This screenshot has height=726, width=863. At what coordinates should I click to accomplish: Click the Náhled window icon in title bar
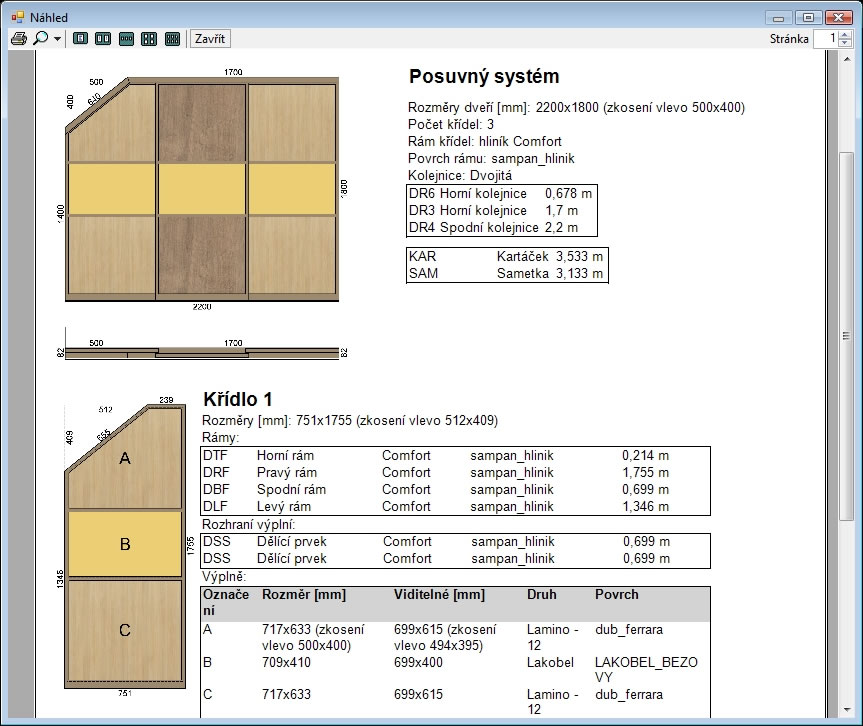pyautogui.click(x=17, y=17)
